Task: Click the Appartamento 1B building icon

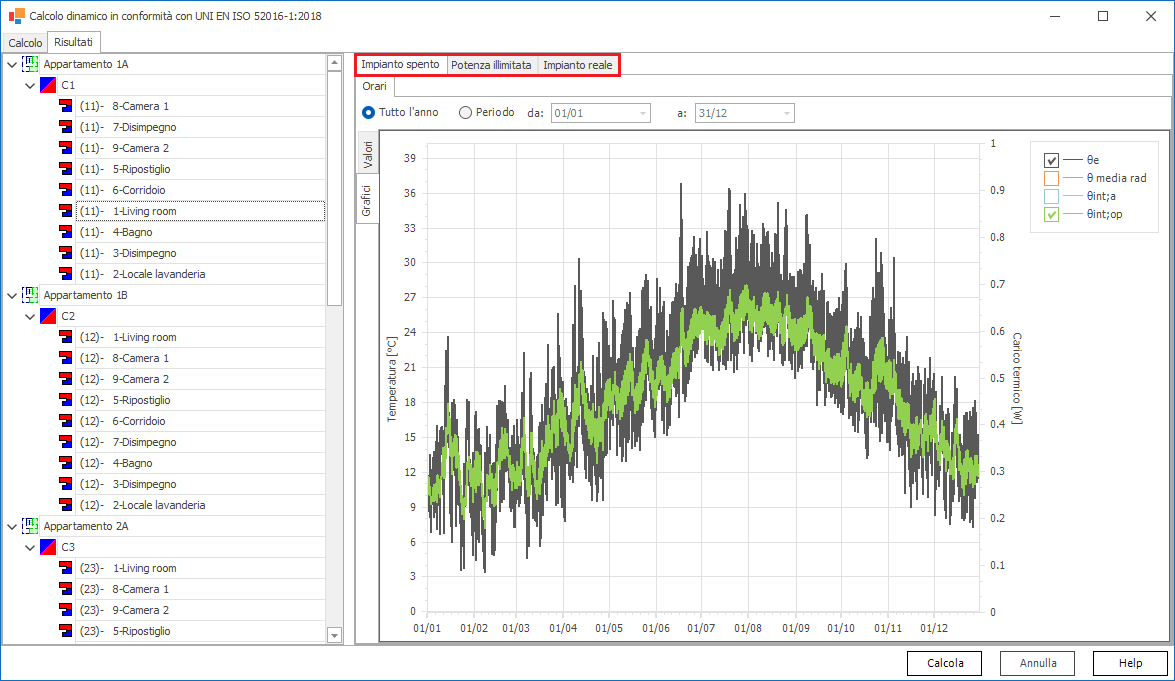Action: point(30,295)
